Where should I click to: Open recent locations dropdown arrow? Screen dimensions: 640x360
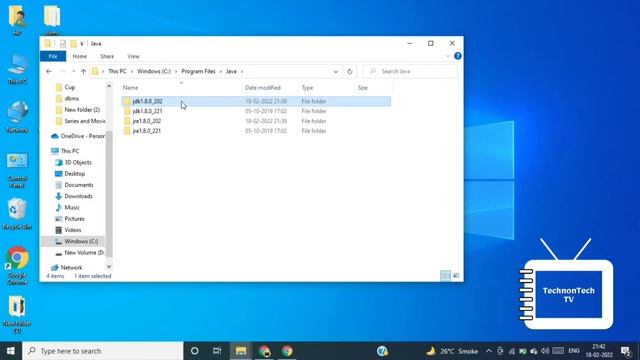point(73,71)
